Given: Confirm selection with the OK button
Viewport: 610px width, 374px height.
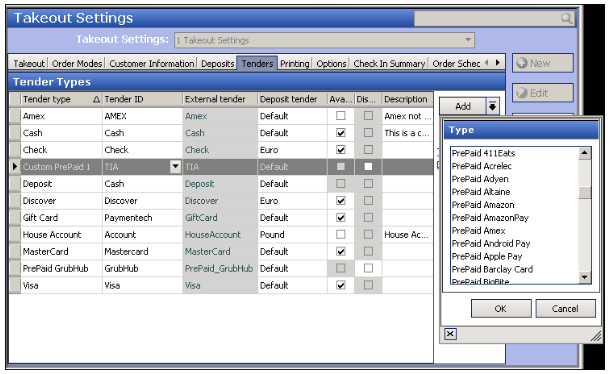Looking at the screenshot, I should click(501, 309).
